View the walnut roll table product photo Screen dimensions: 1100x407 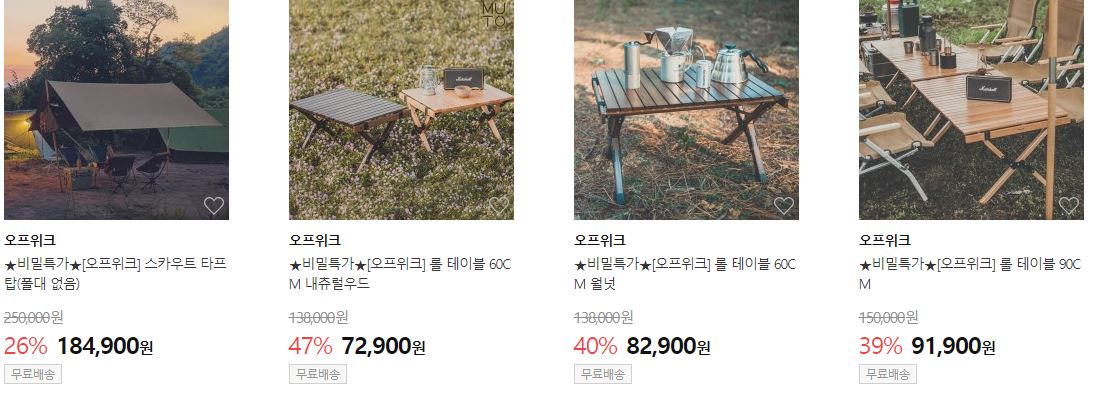coord(686,109)
